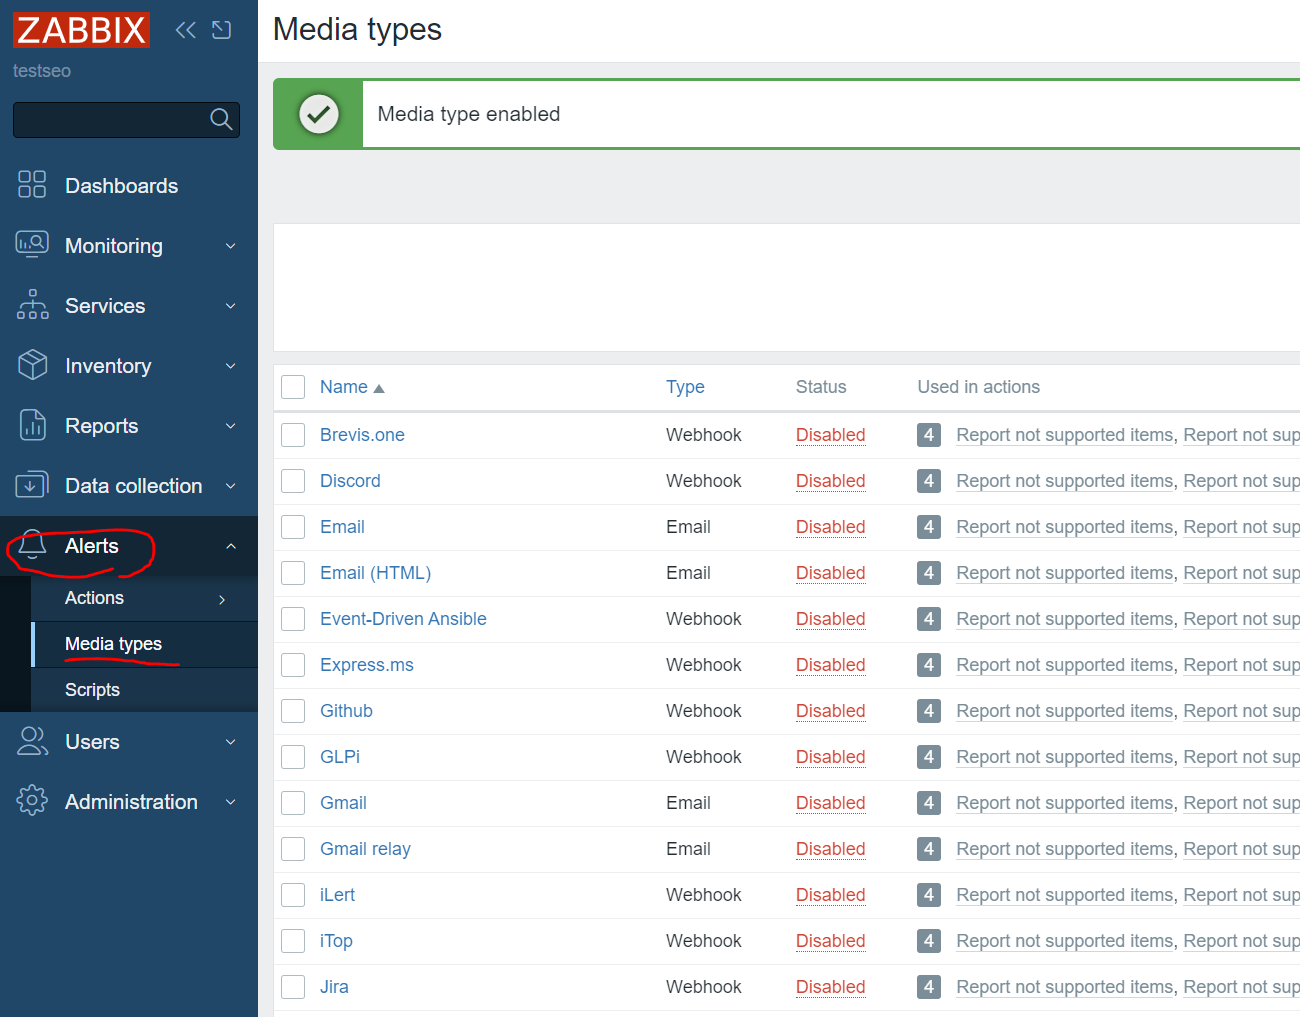Click the kiosk mode sidebar icon
Screen dimensions: 1300x1017
pos(222,30)
